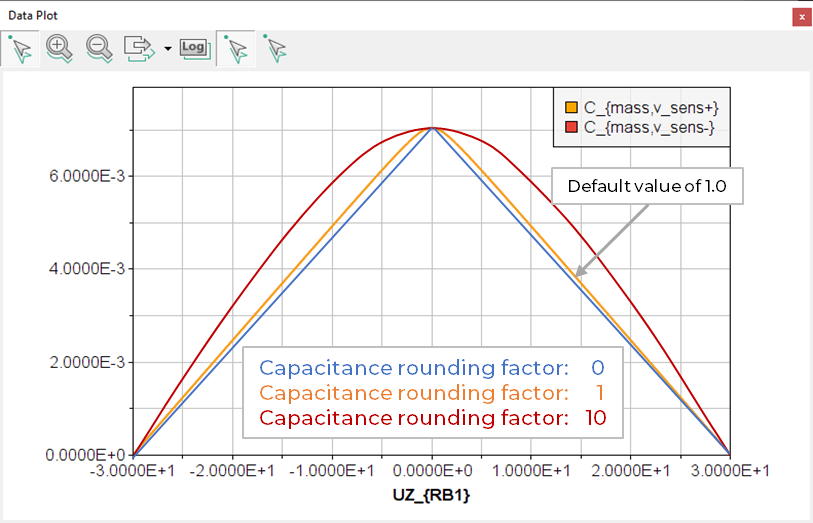Select the rightmost cursor tool icon

coord(276,48)
